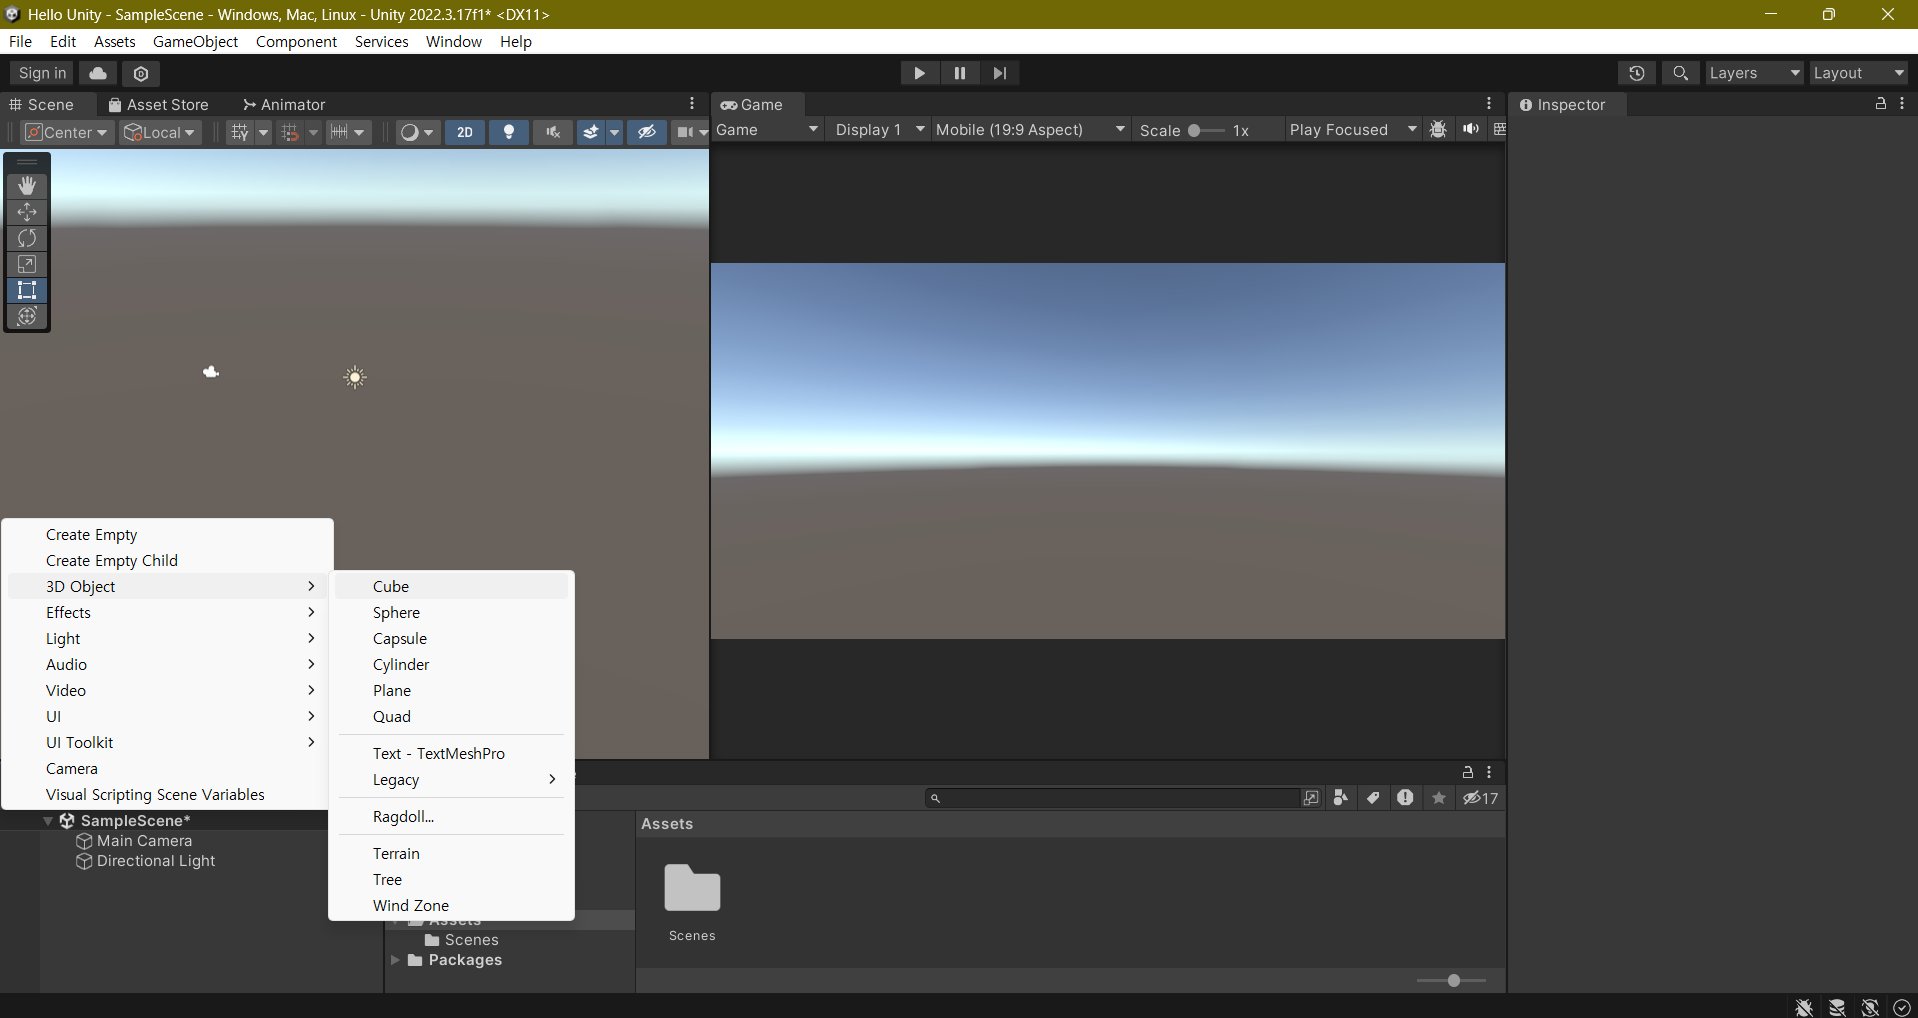Collapse the SampleScene hierarchy node
Image resolution: width=1918 pixels, height=1018 pixels.
click(48, 821)
